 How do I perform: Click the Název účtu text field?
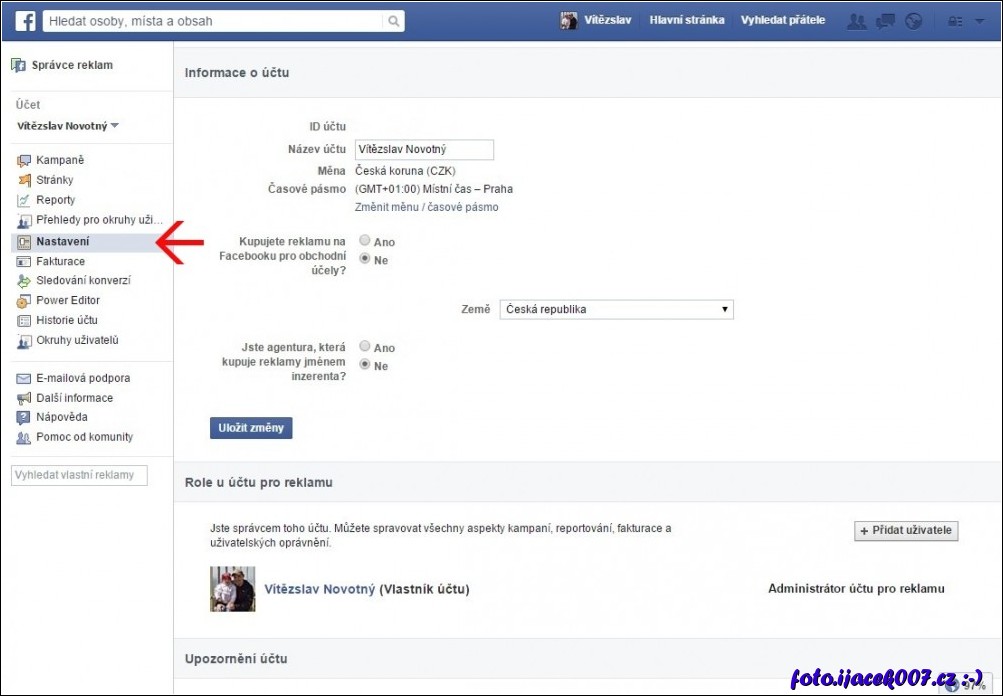point(424,150)
